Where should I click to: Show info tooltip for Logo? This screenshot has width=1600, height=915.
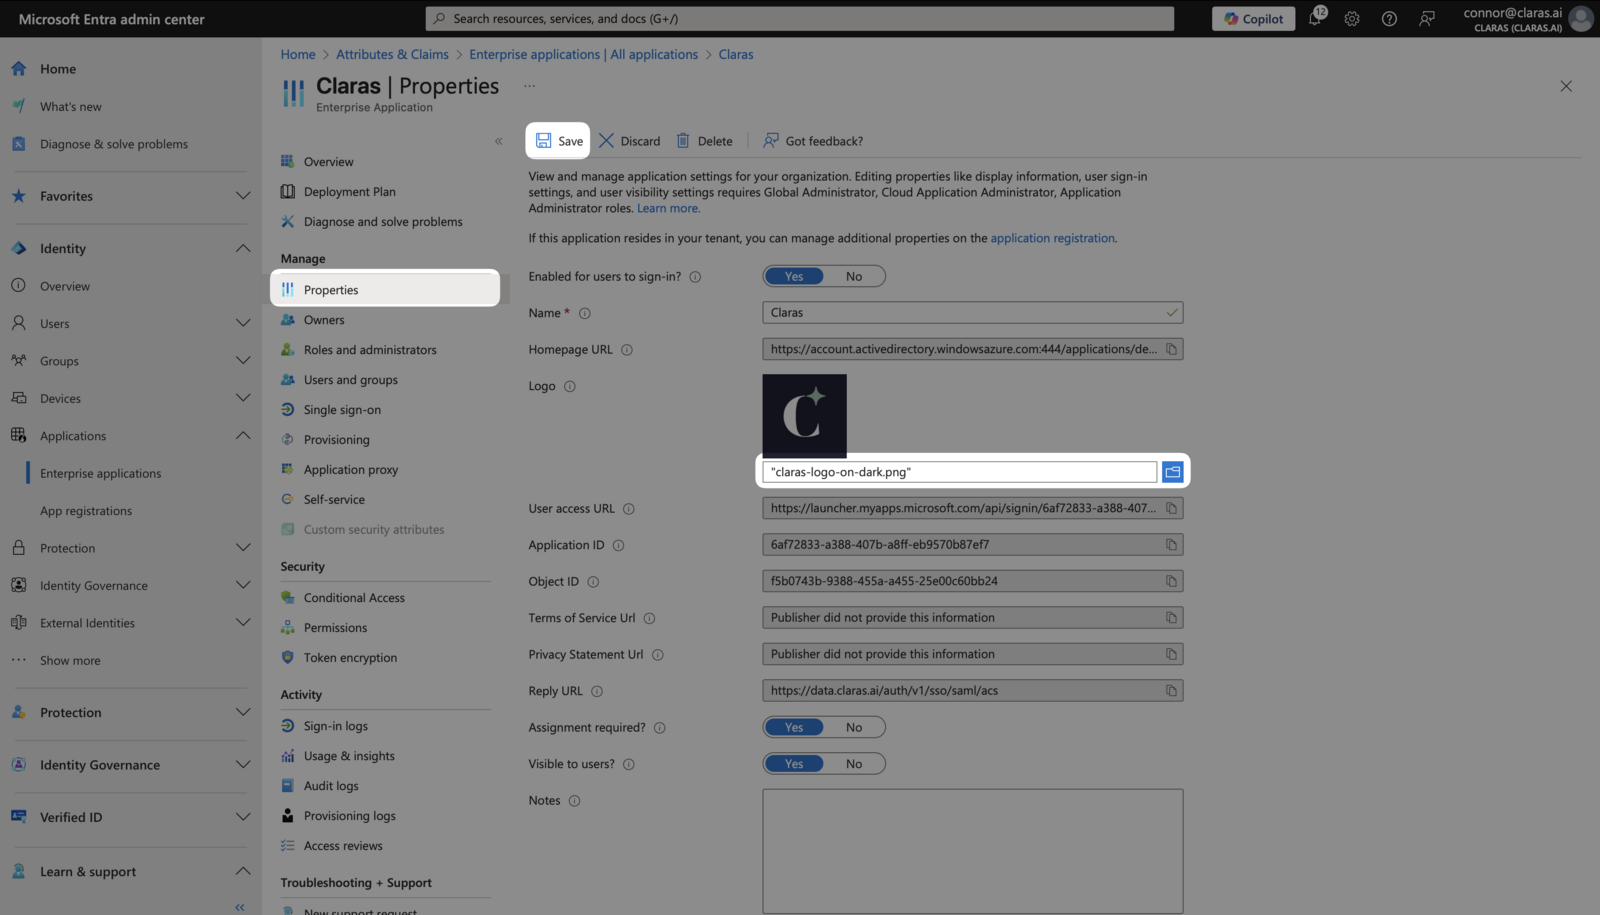click(x=570, y=386)
